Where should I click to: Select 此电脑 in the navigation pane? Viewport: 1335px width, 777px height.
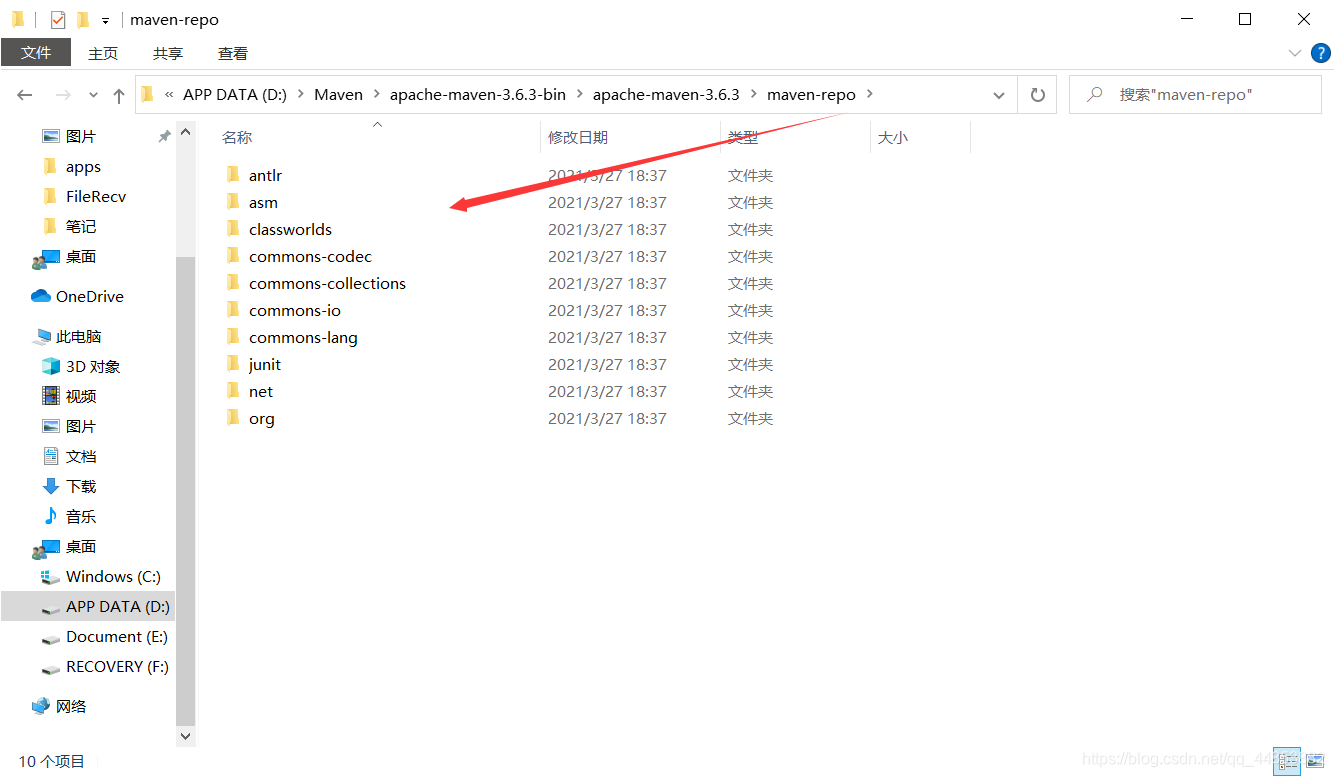click(79, 336)
